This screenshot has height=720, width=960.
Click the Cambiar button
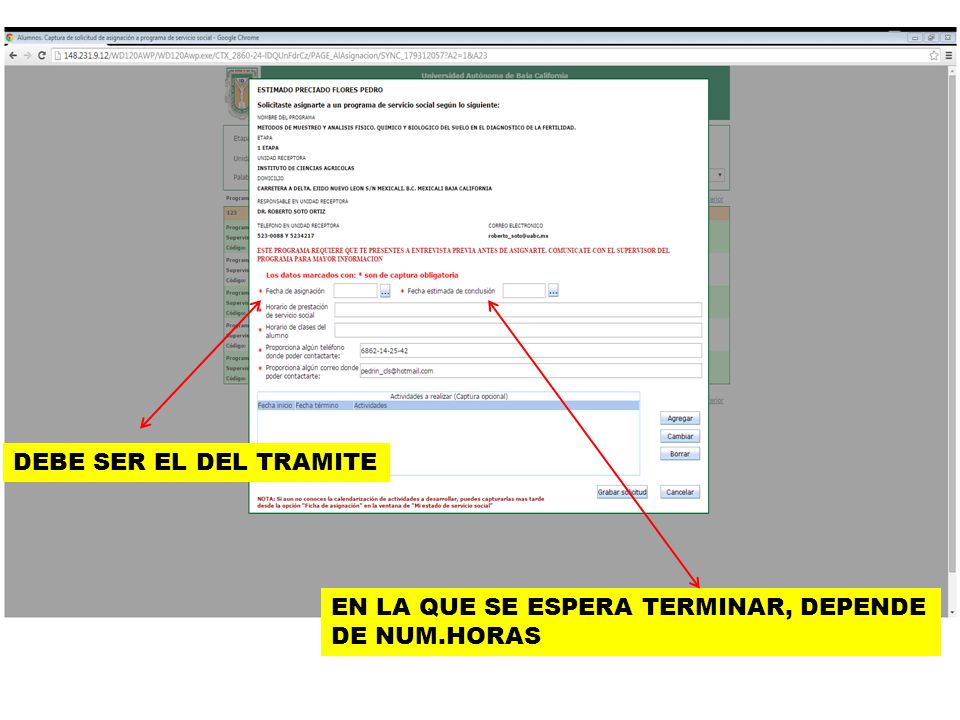click(680, 437)
